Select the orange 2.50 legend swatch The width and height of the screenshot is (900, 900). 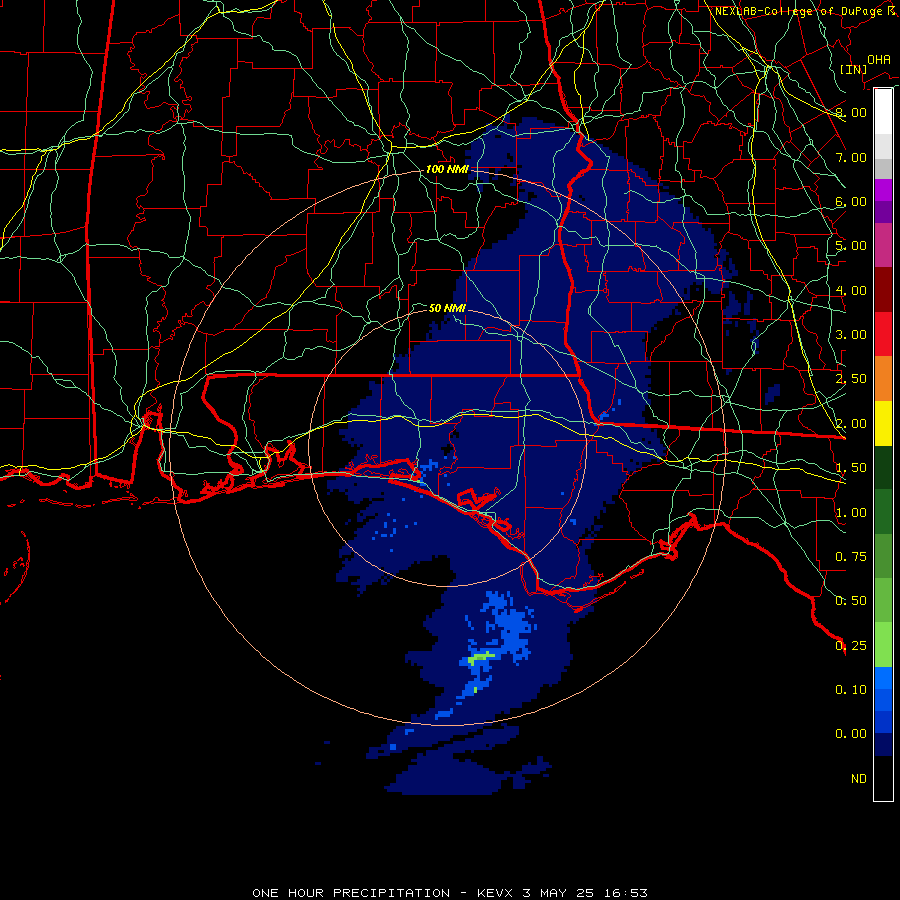(883, 379)
